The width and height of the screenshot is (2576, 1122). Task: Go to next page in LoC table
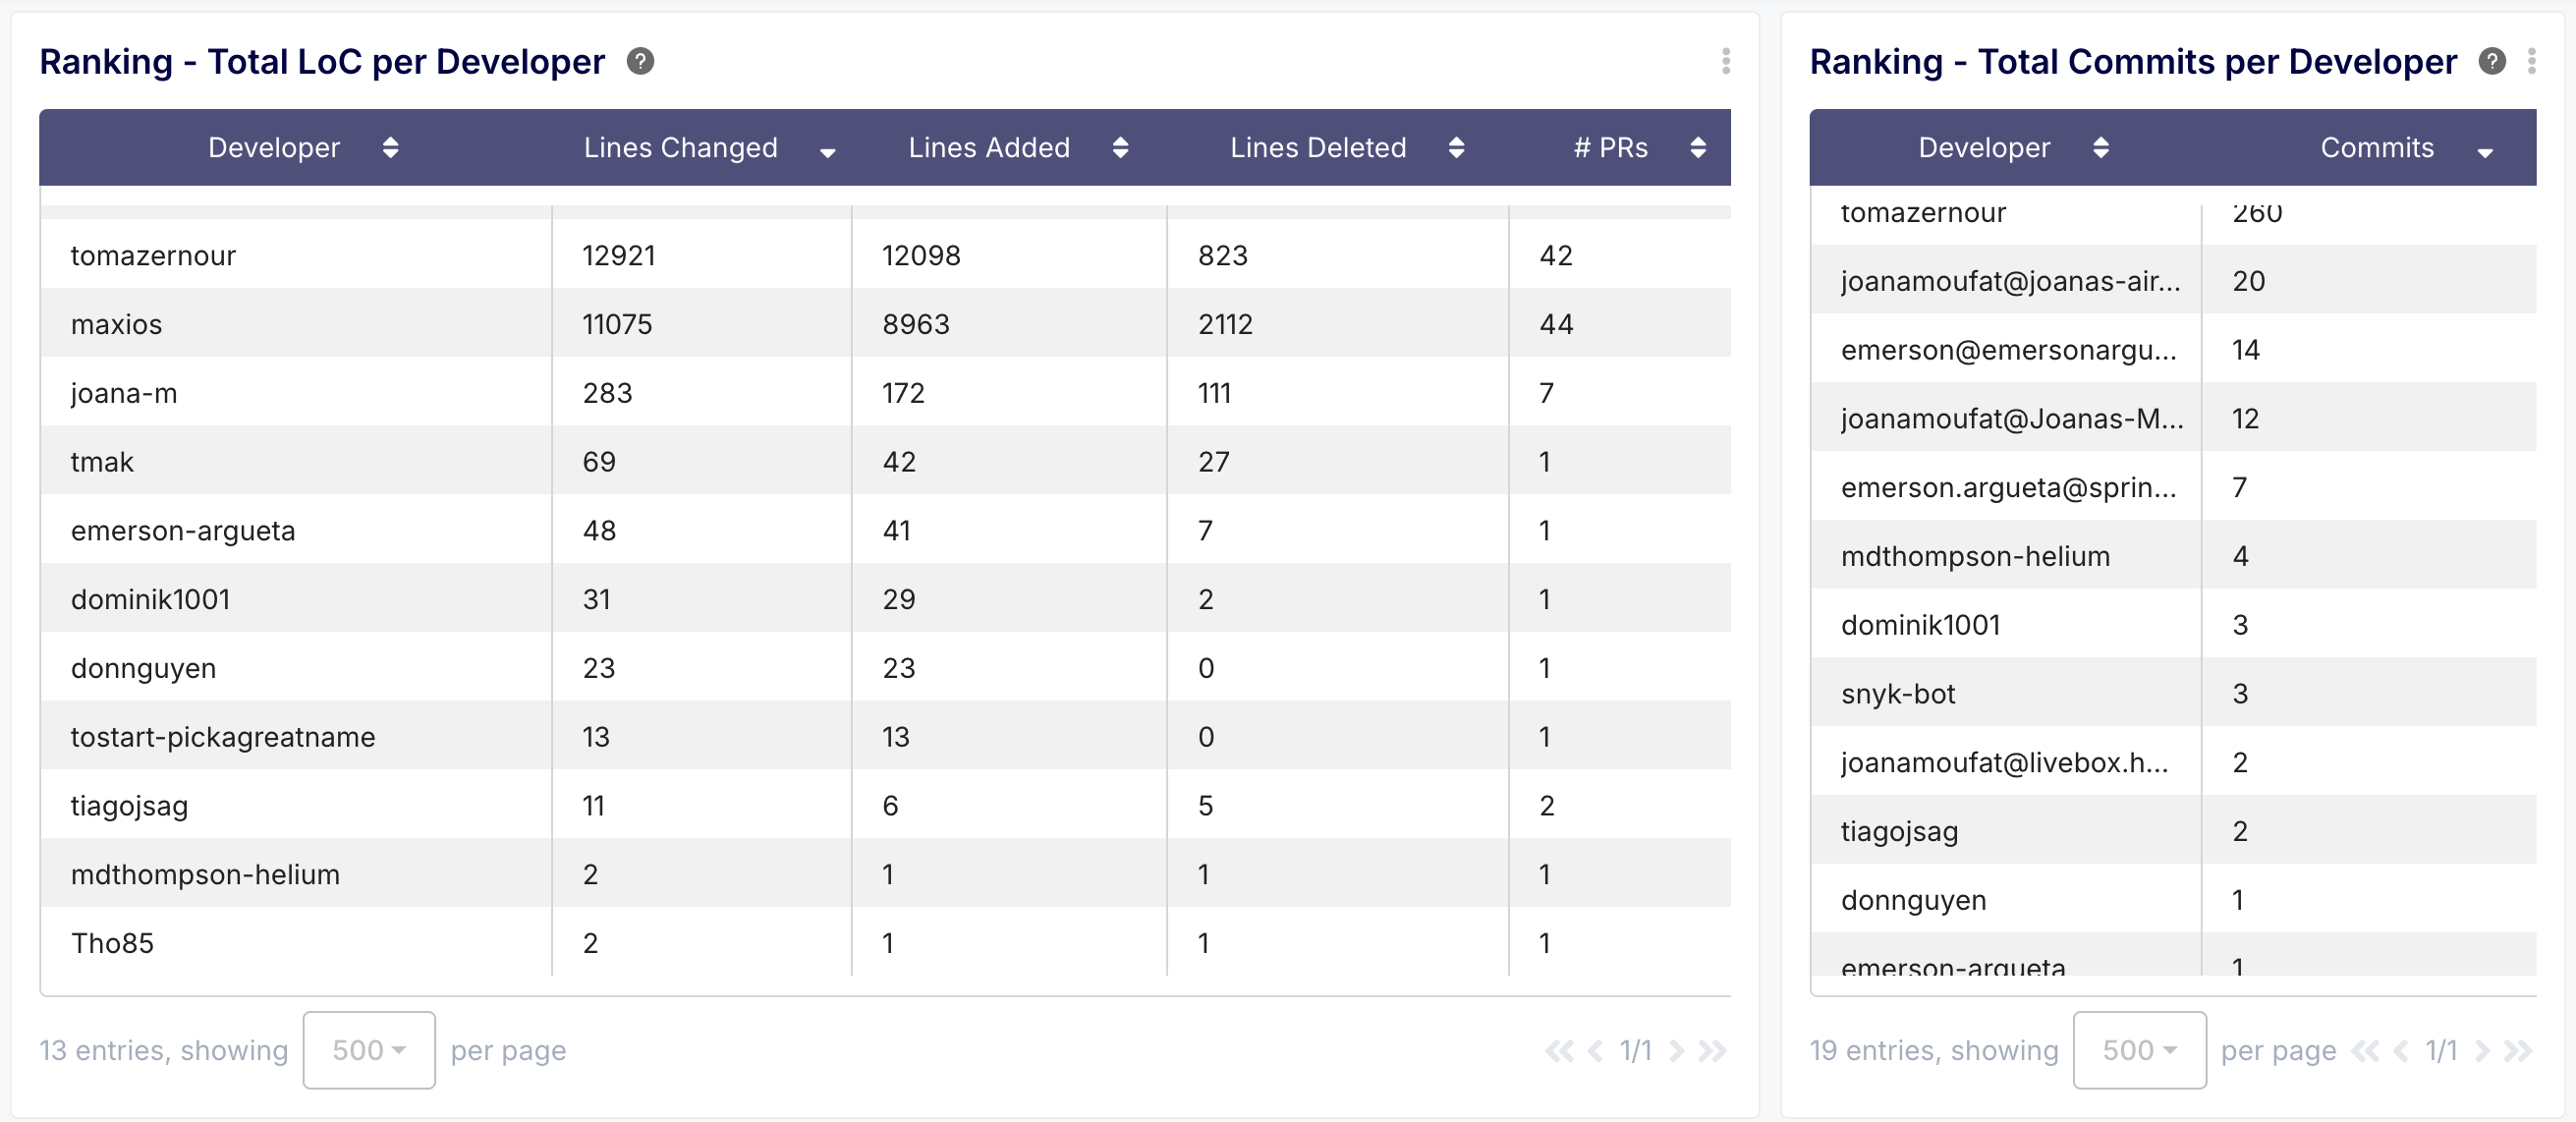click(x=1677, y=1051)
